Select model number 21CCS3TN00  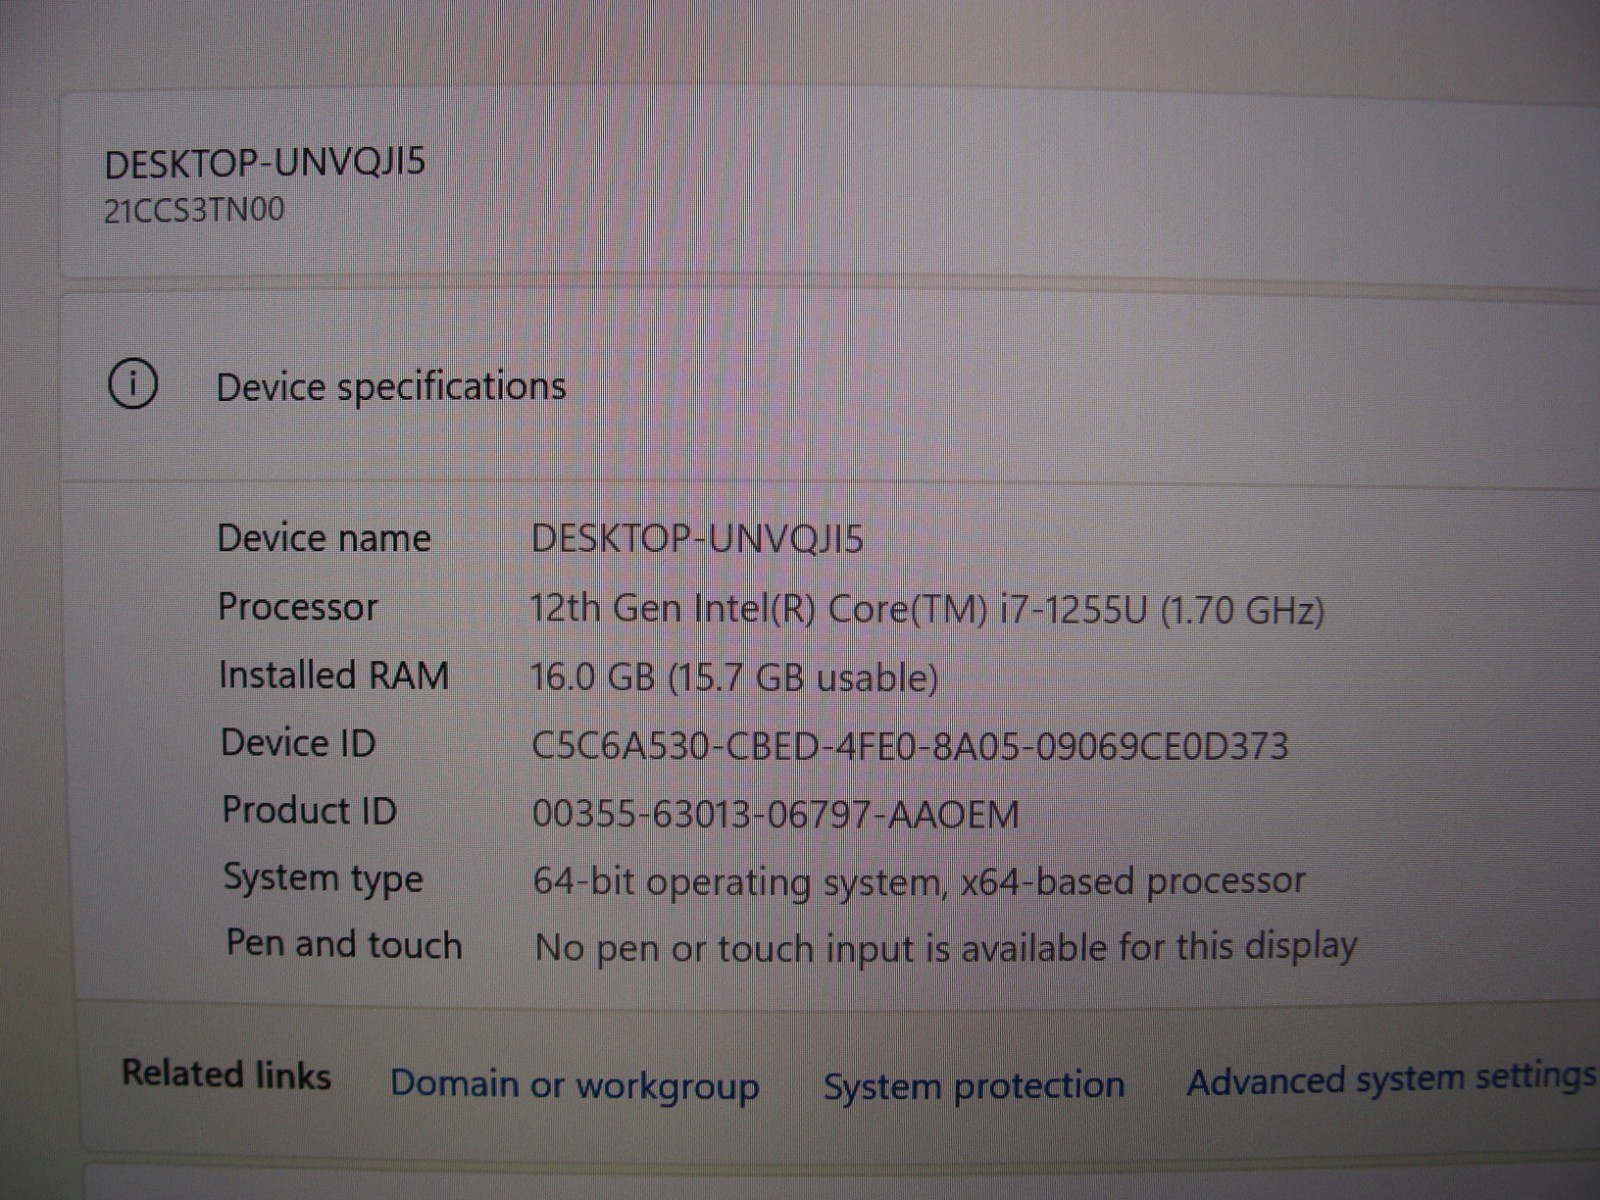pos(194,210)
